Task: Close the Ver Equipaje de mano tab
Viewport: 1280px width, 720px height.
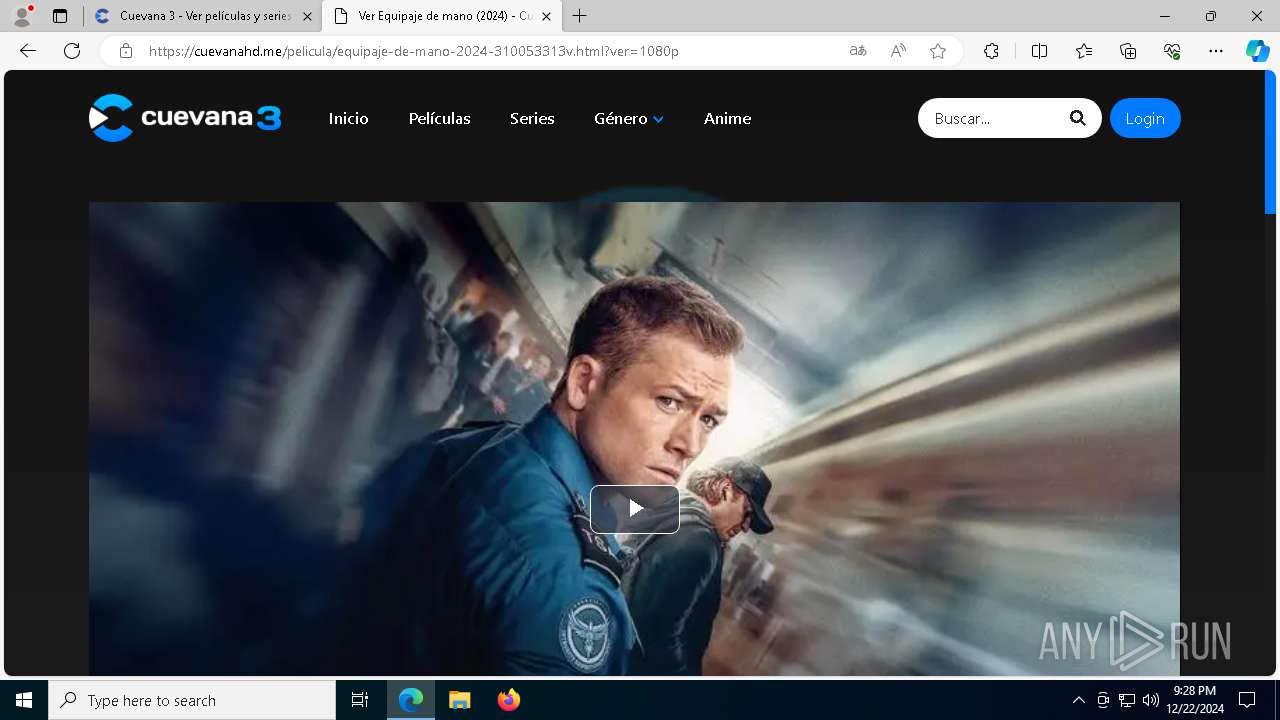Action: [546, 16]
